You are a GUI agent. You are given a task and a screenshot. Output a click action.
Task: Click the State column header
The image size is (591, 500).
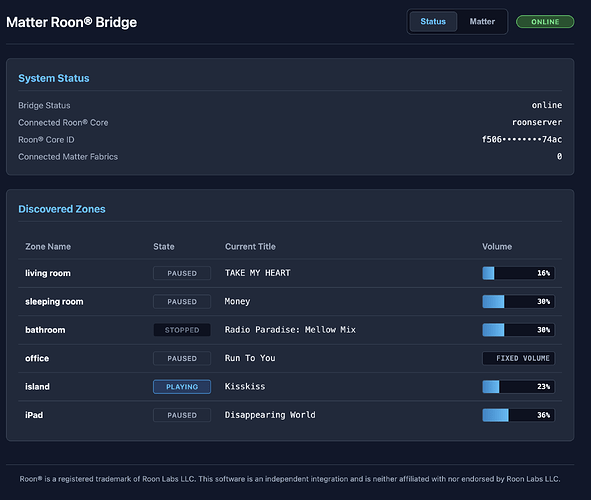(x=164, y=246)
